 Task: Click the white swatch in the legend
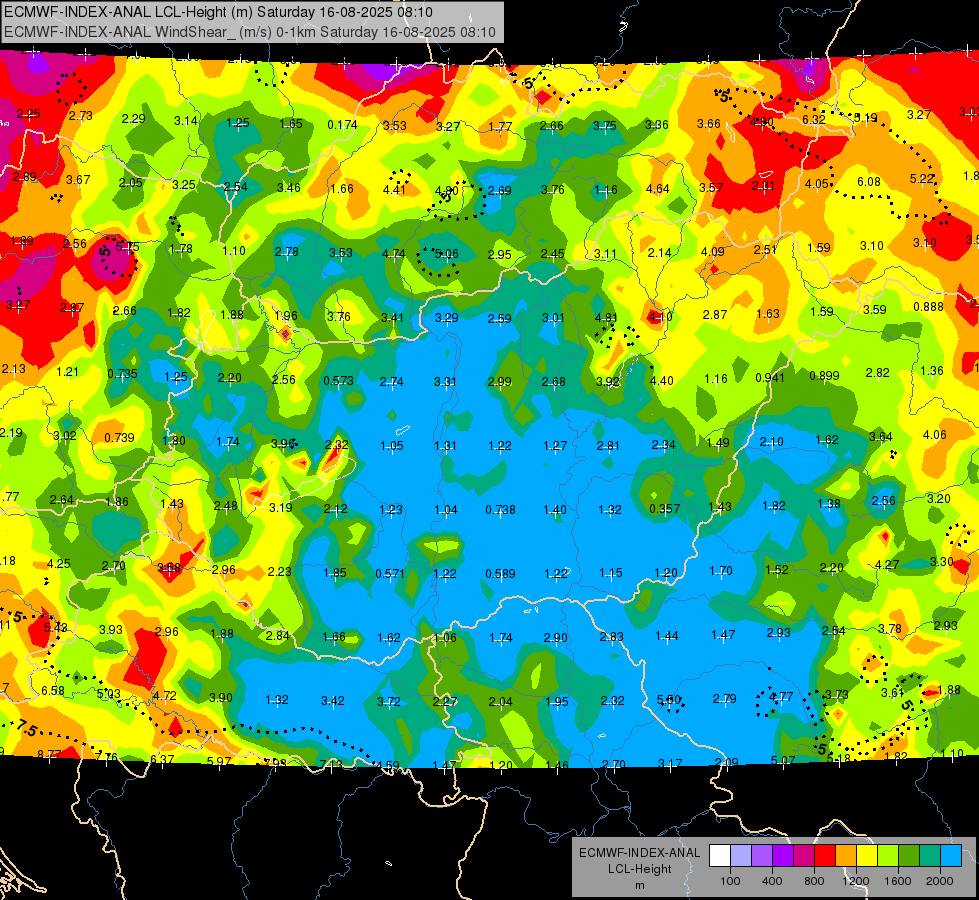[x=720, y=855]
